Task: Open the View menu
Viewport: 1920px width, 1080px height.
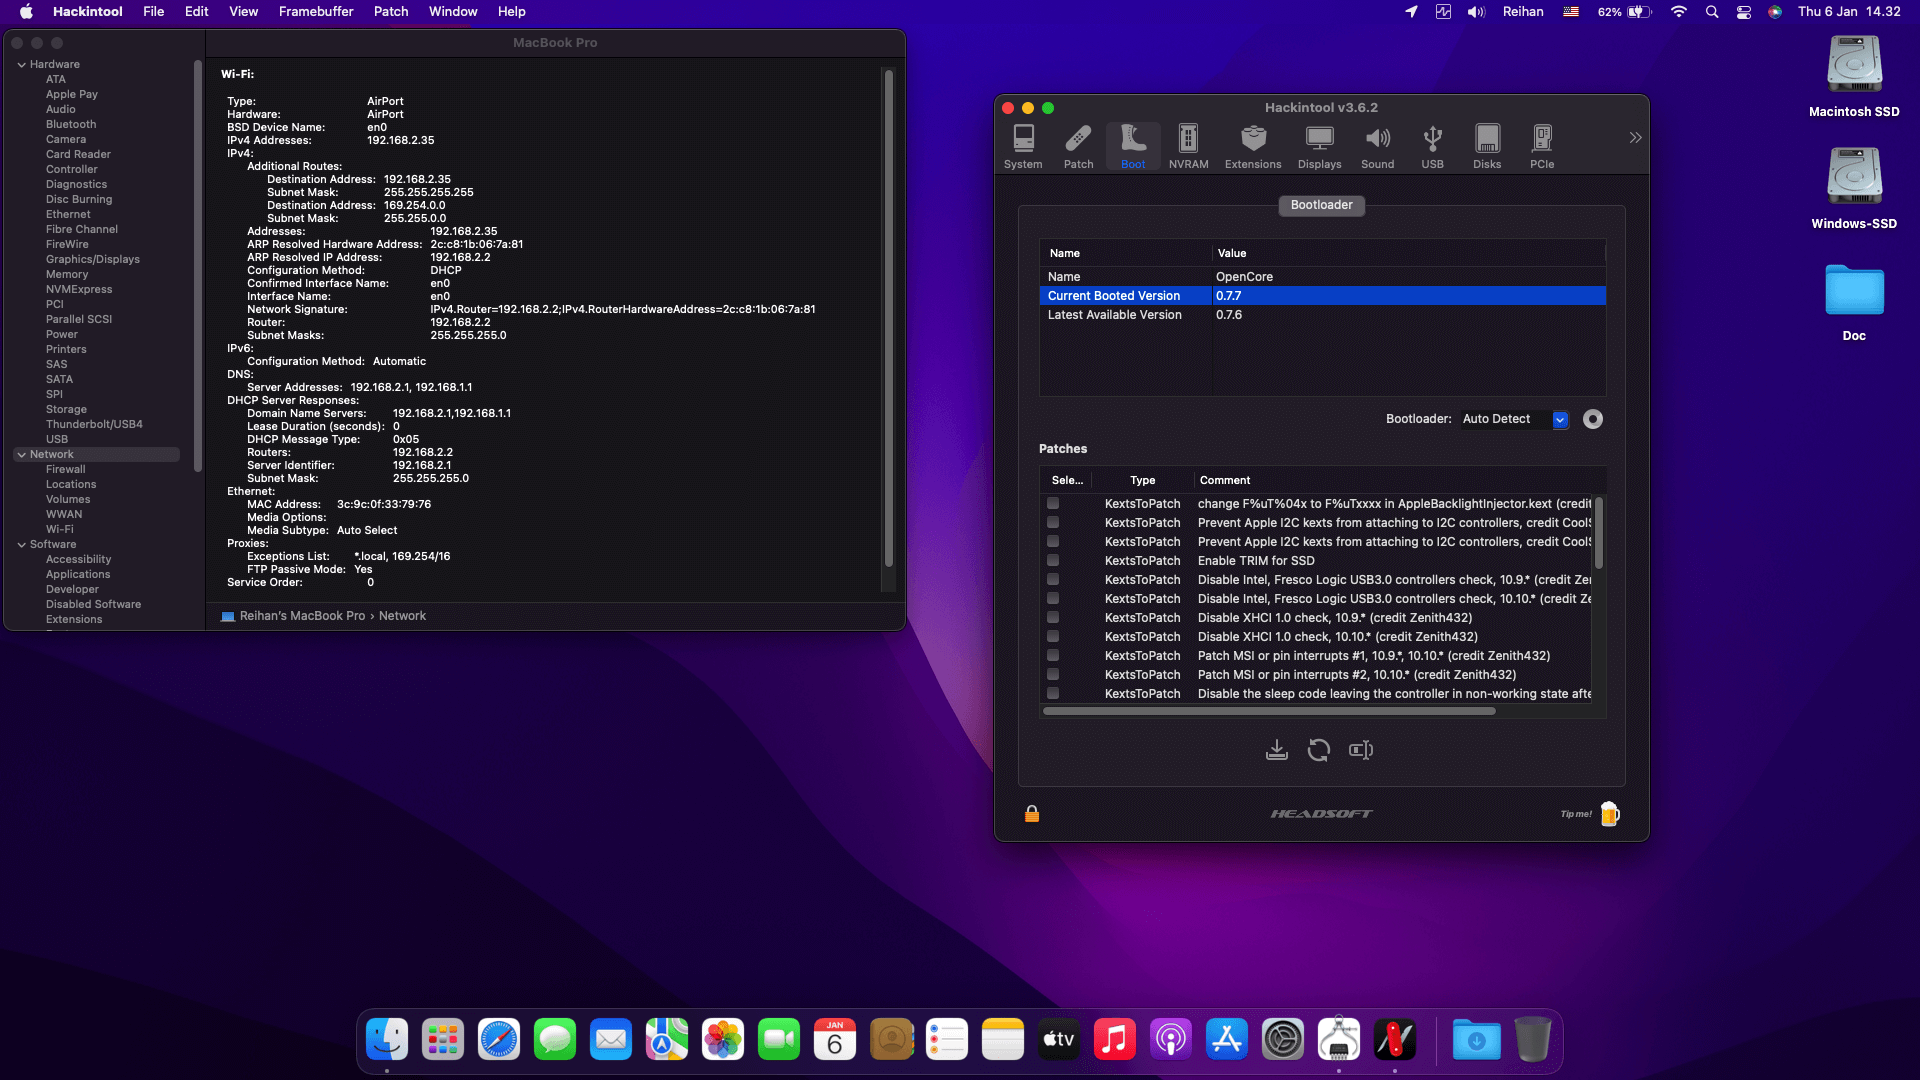Action: 243,12
